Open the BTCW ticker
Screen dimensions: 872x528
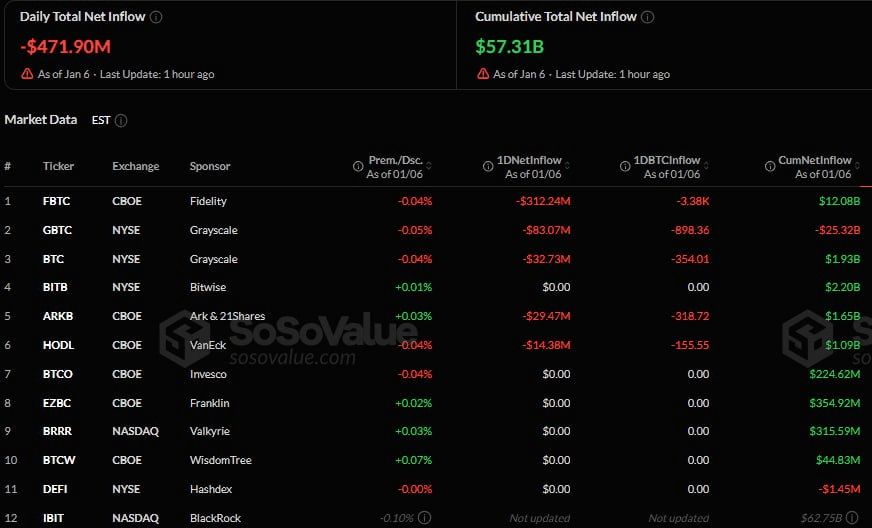[59, 461]
